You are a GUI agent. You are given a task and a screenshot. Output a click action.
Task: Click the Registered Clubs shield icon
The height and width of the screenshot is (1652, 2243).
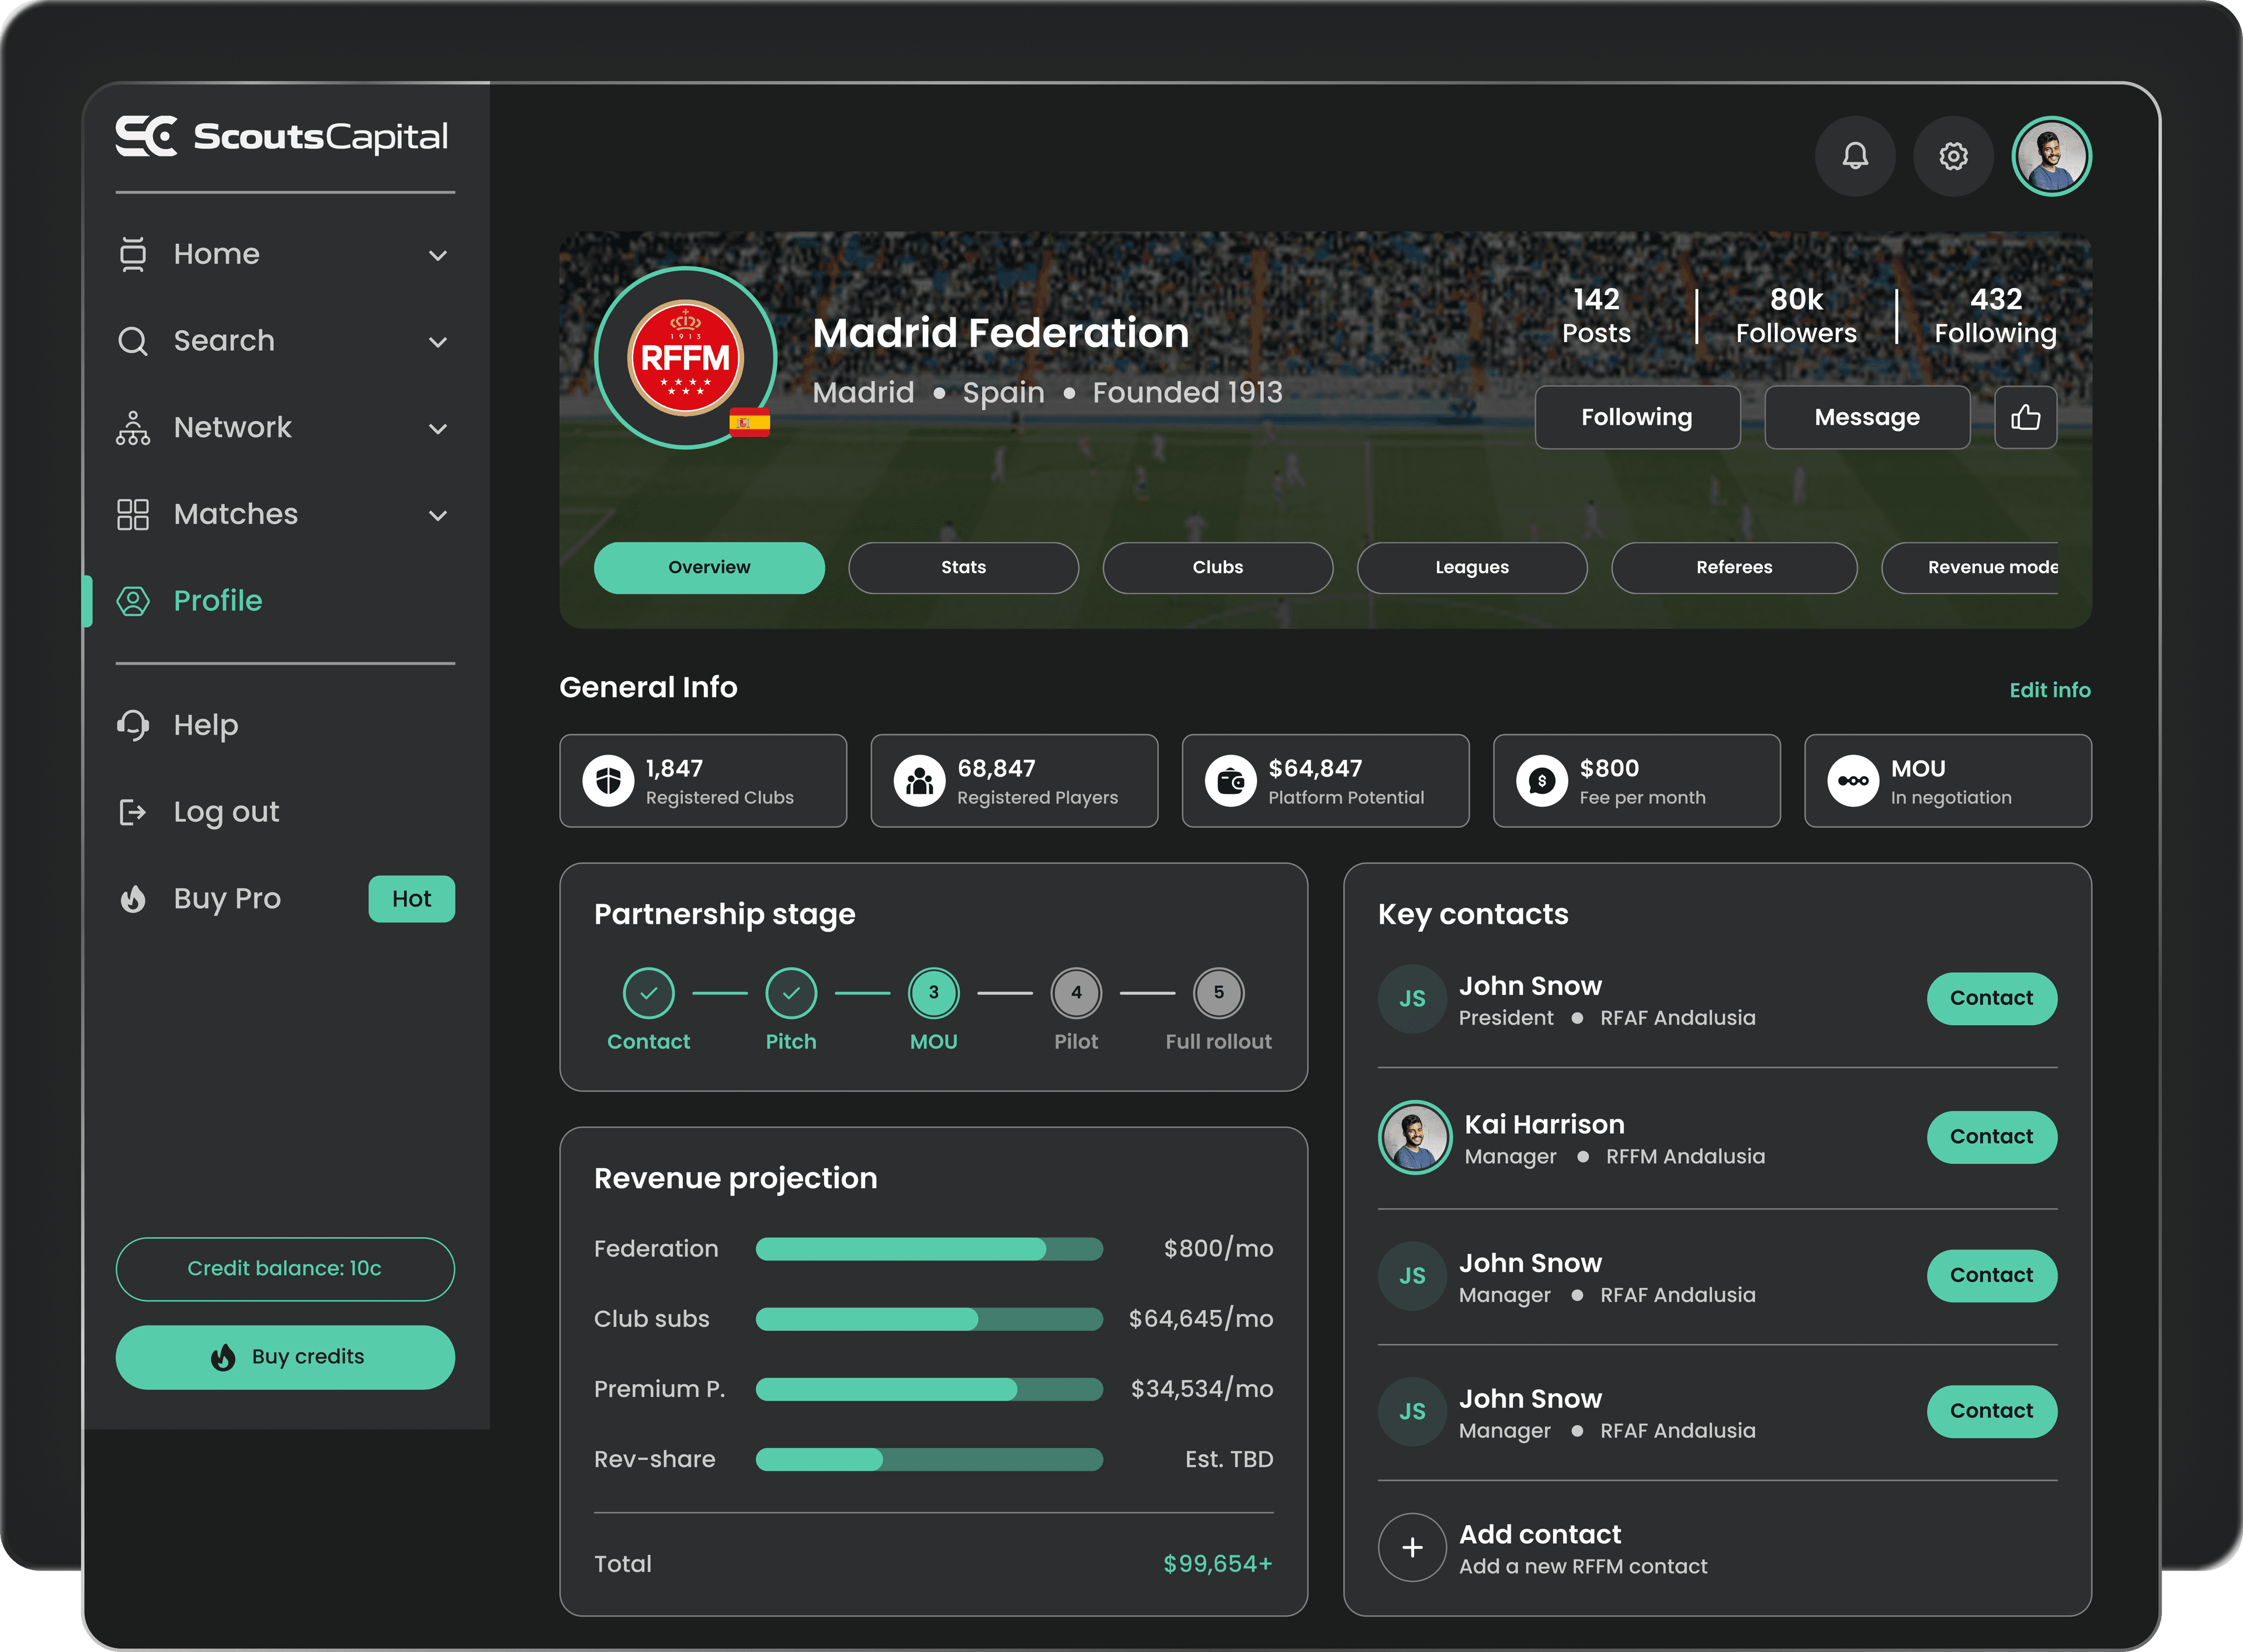[608, 781]
